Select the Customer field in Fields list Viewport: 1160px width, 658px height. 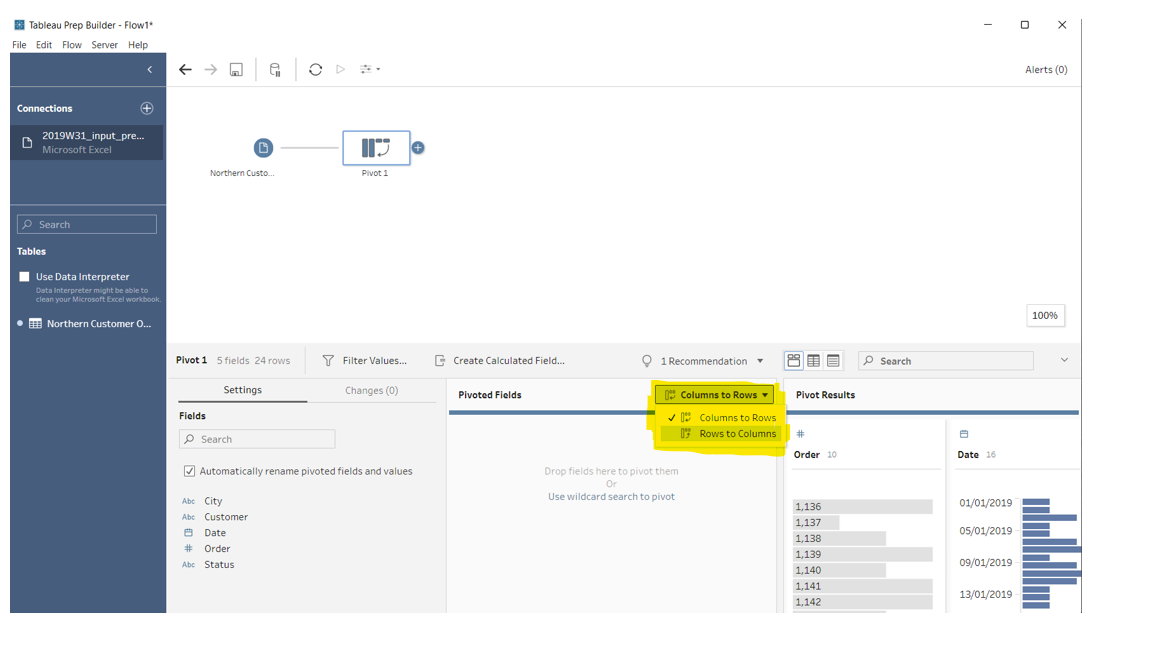pos(226,517)
